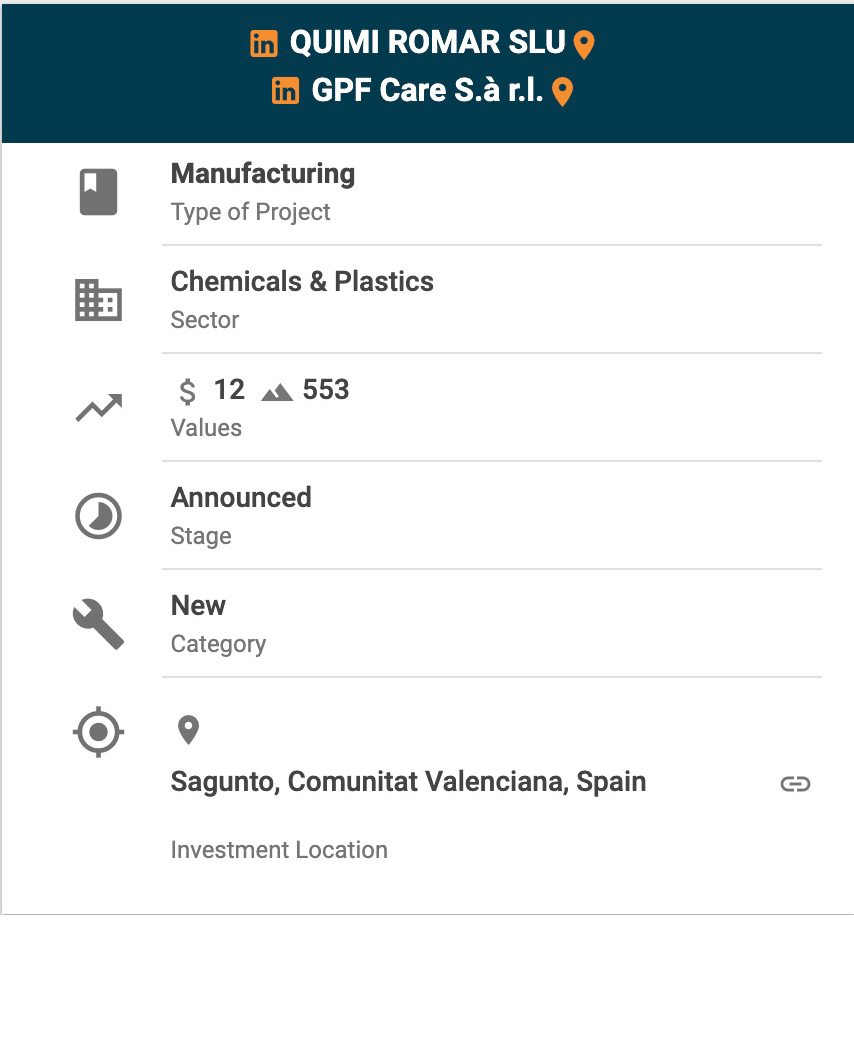The image size is (854, 1060).
Task: Click the bookmark Type of Project icon
Action: 99,193
